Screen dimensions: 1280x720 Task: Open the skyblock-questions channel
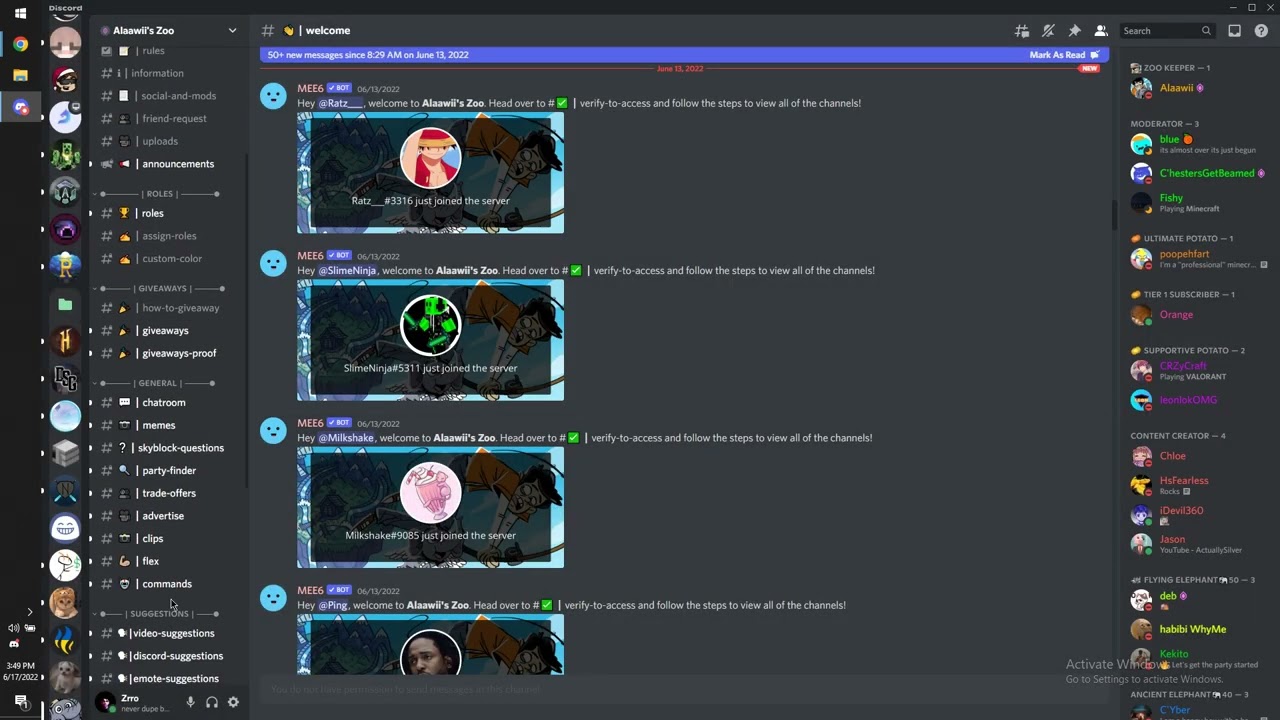167,448
